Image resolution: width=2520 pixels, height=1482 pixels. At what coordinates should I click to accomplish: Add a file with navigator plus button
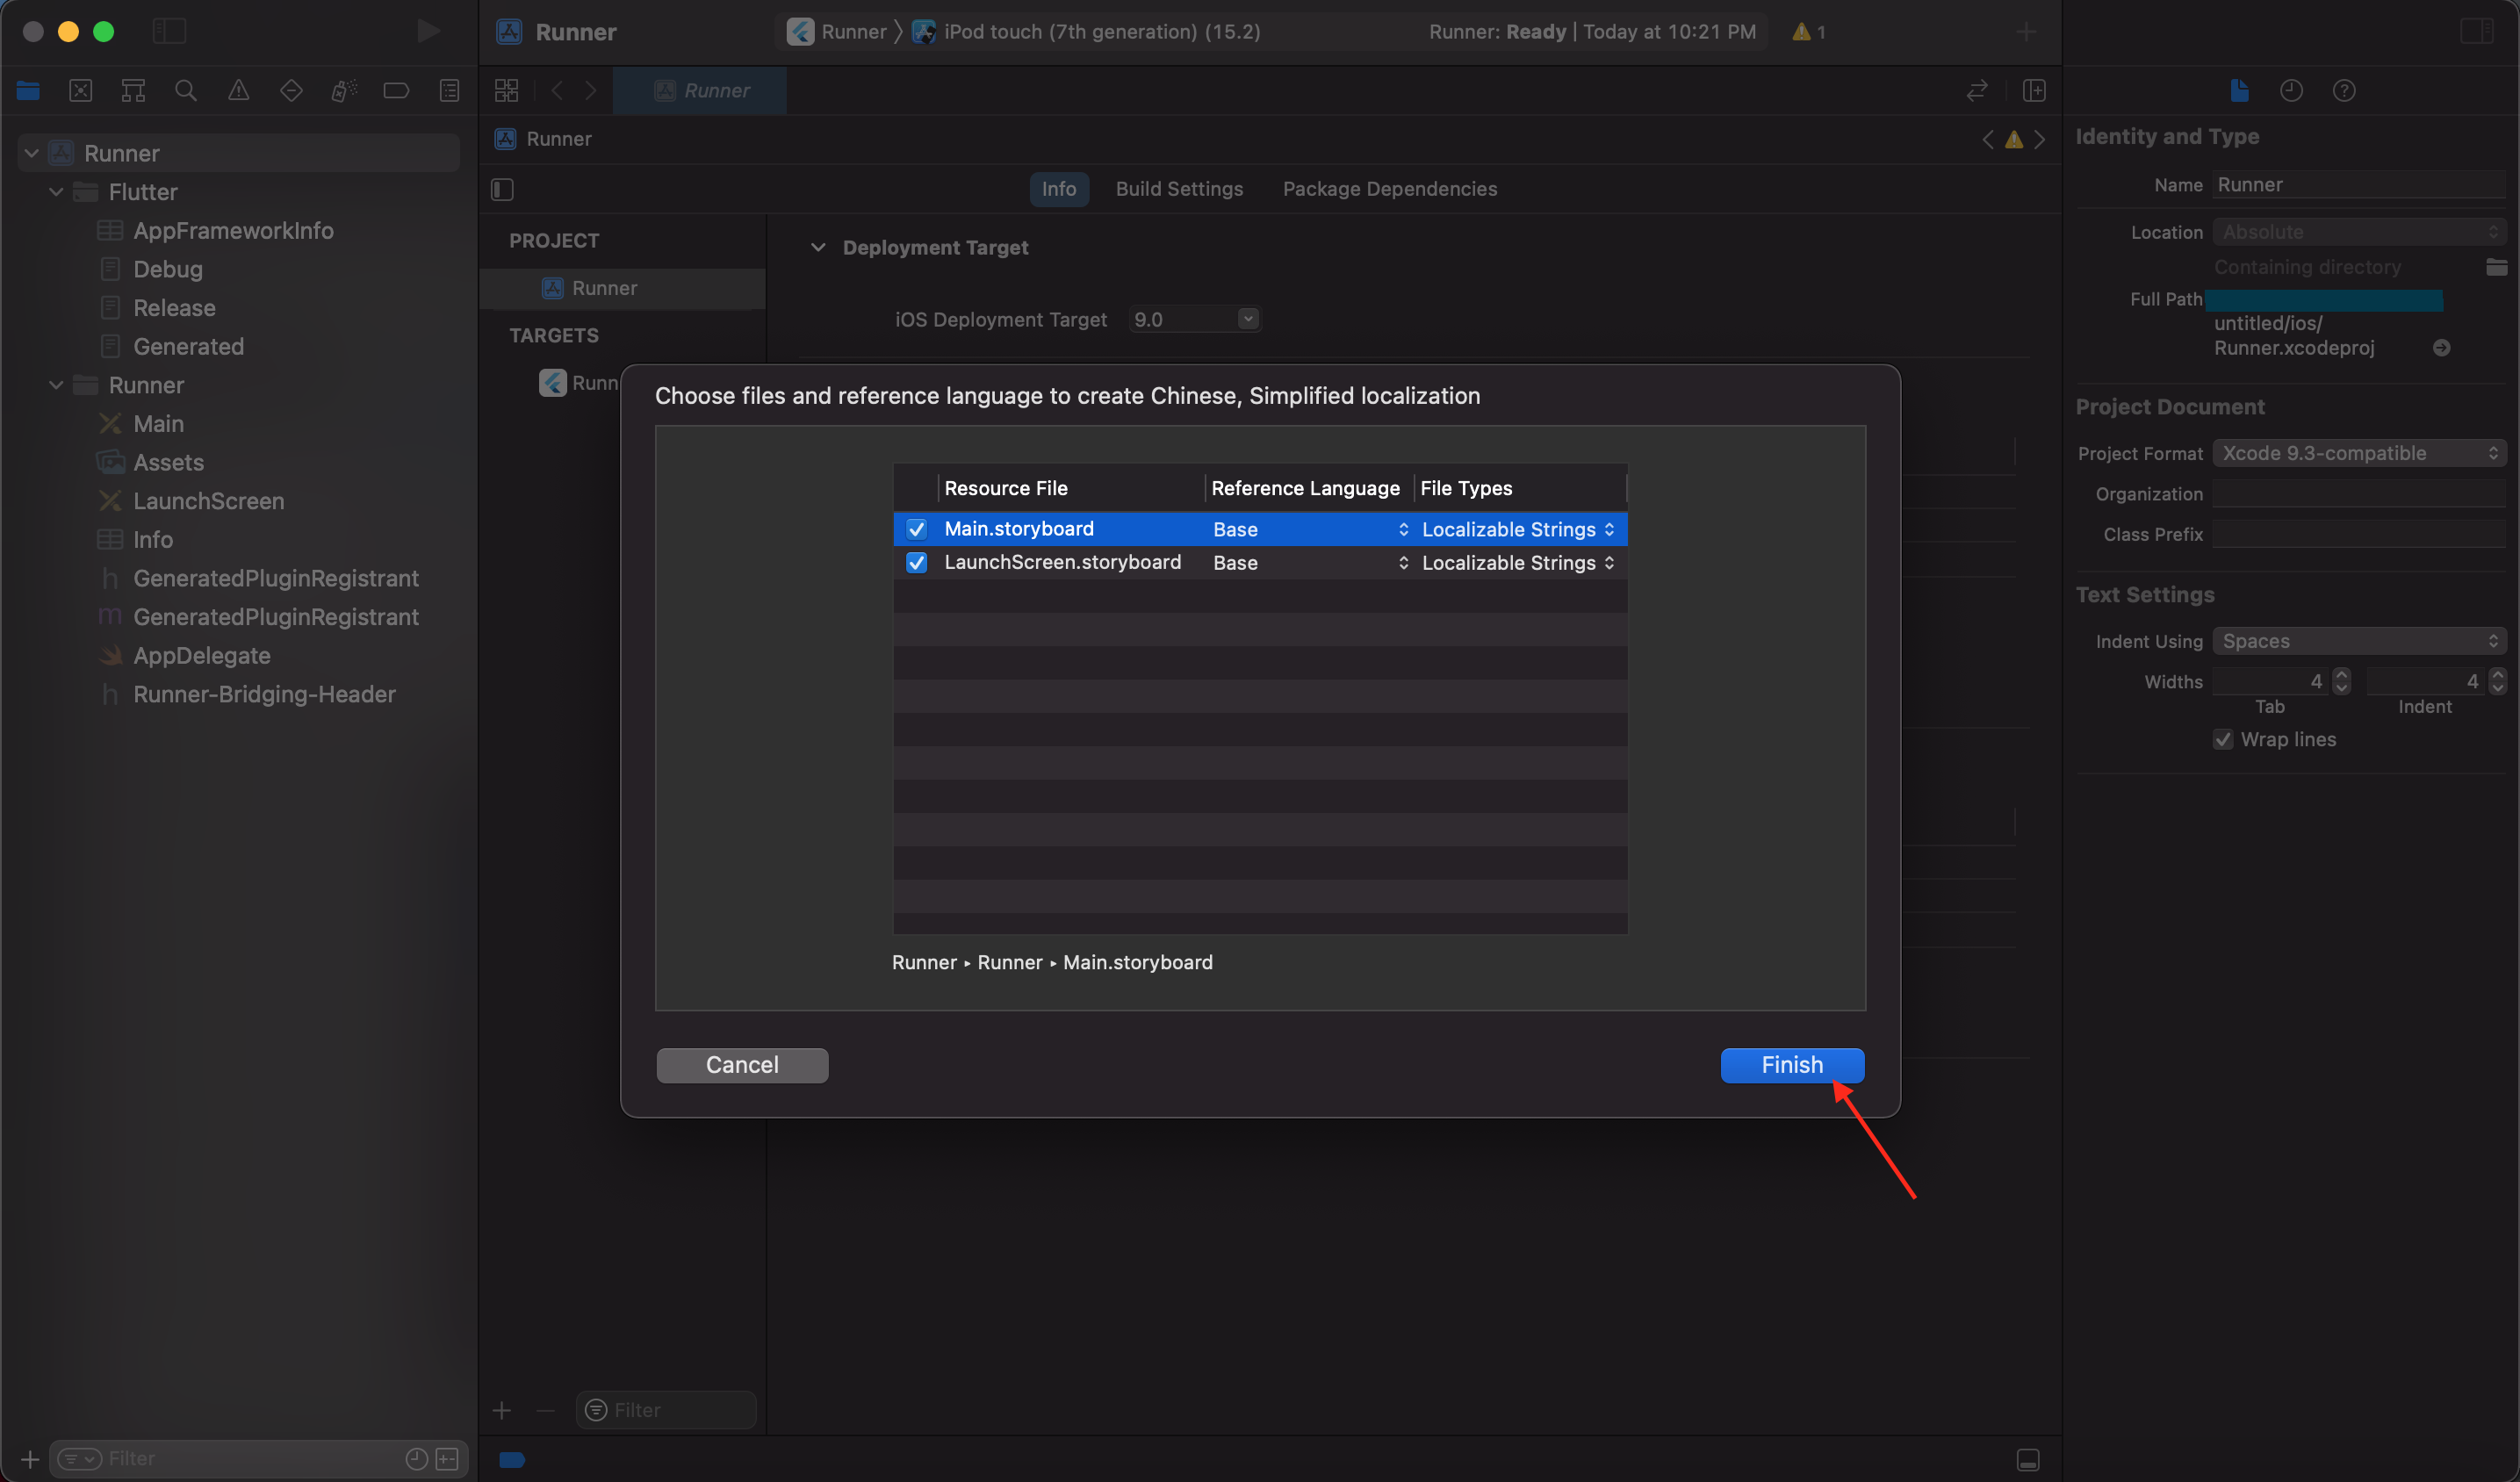click(30, 1459)
